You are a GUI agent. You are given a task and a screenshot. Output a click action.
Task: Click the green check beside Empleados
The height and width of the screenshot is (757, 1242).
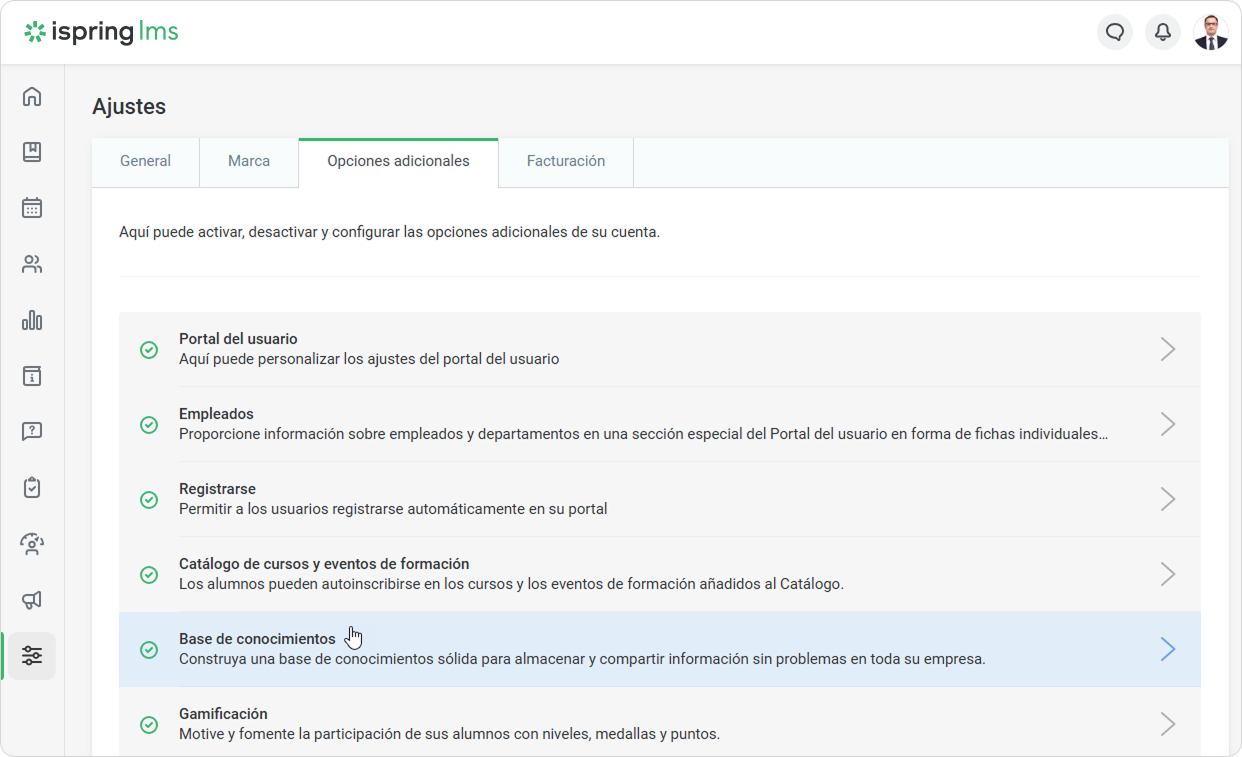(149, 425)
